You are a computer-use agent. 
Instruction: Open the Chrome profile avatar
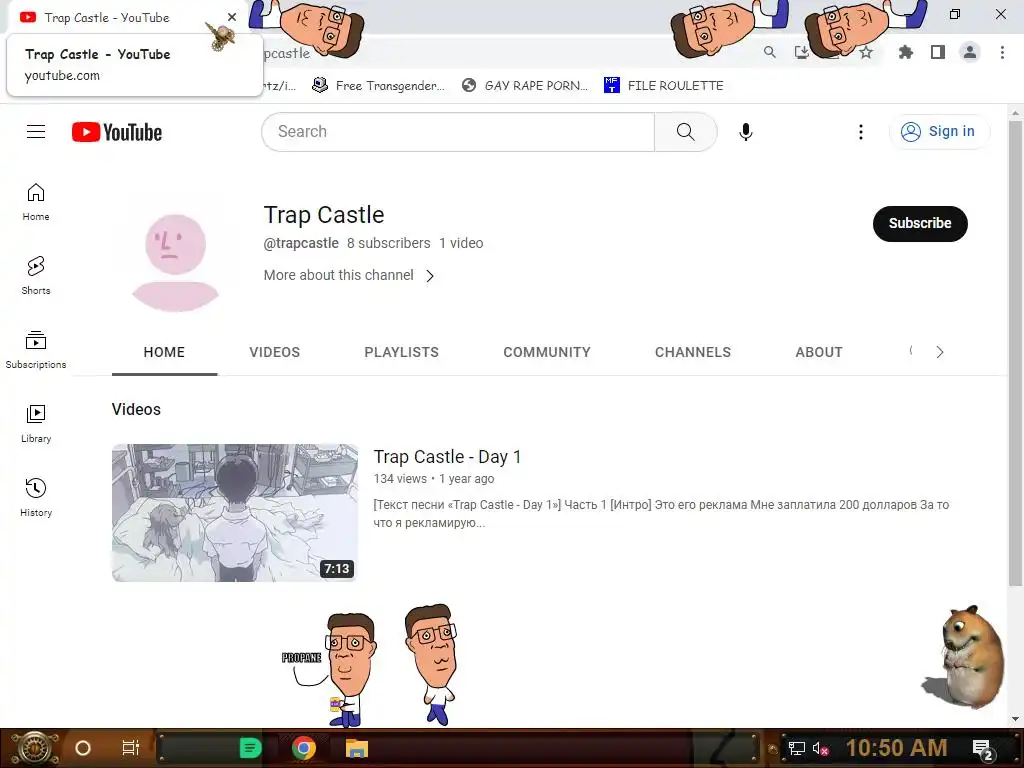pos(970,52)
